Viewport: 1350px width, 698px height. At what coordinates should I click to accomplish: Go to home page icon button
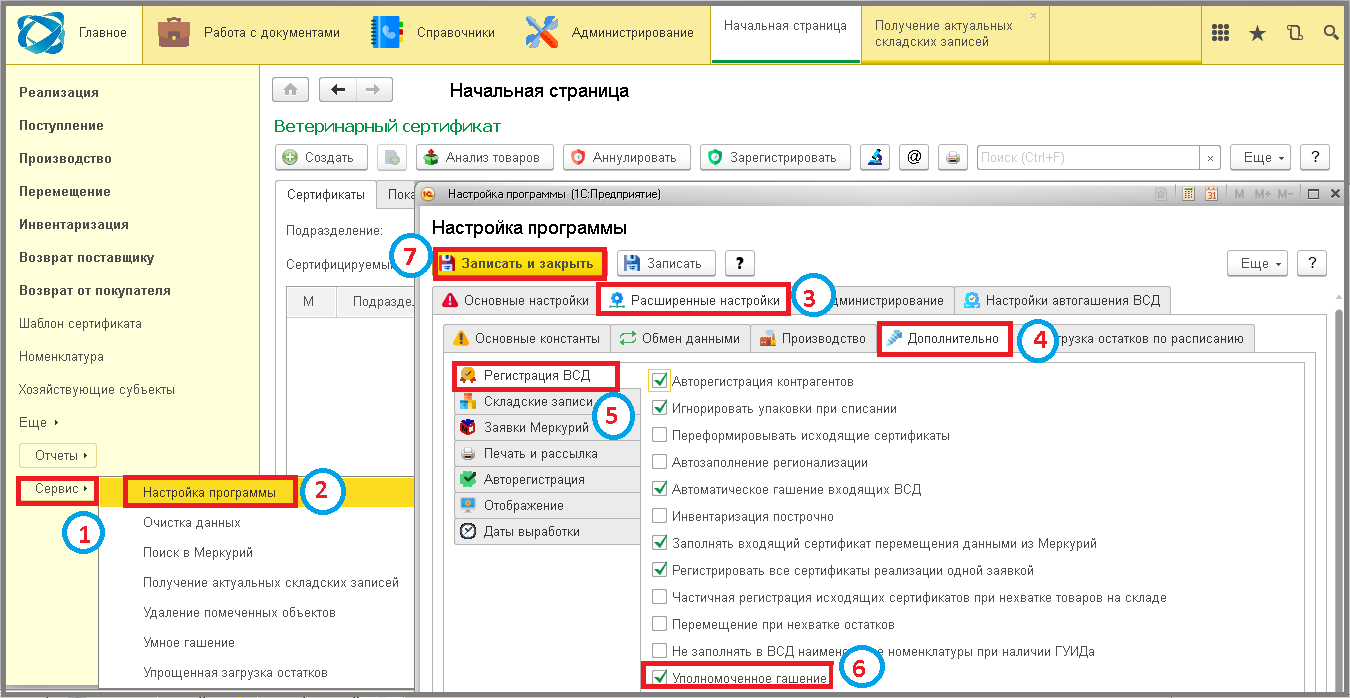click(290, 90)
